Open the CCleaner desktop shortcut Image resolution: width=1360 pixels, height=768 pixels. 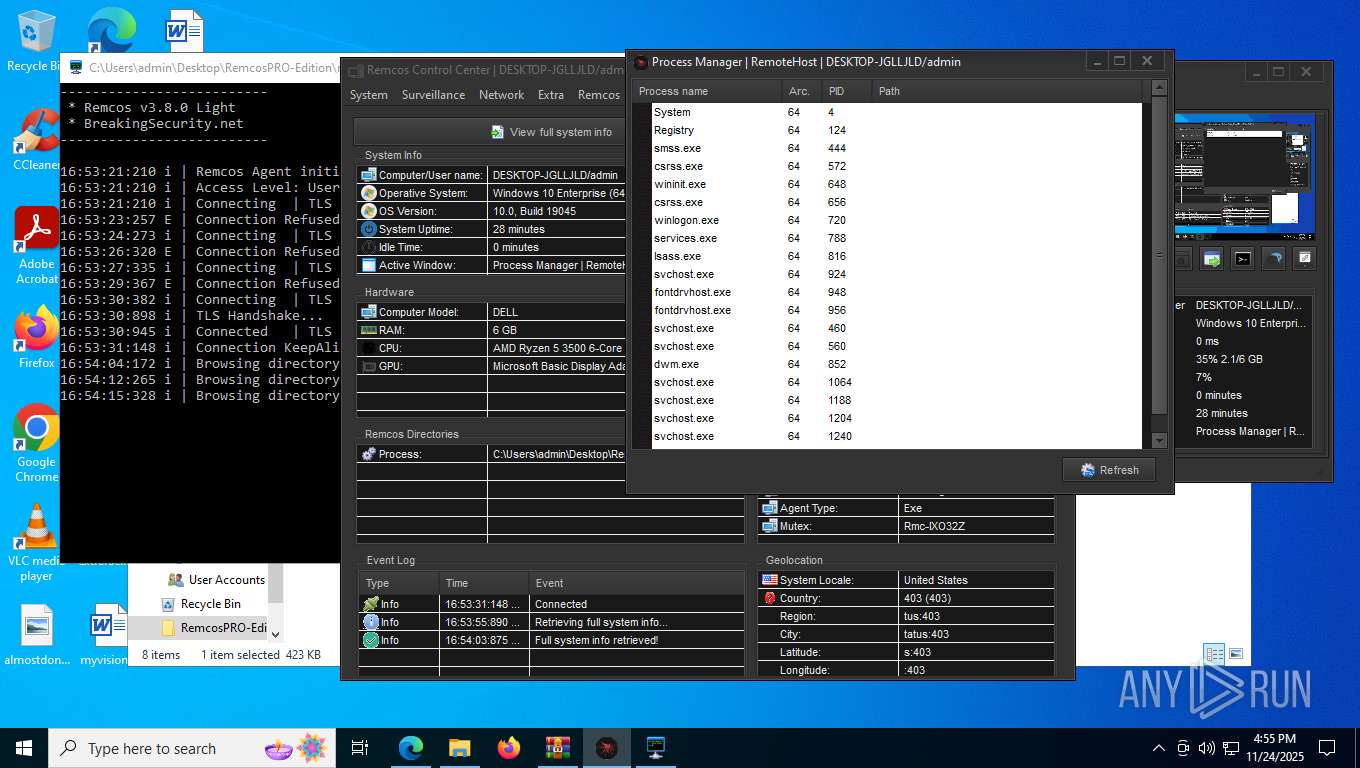click(36, 139)
